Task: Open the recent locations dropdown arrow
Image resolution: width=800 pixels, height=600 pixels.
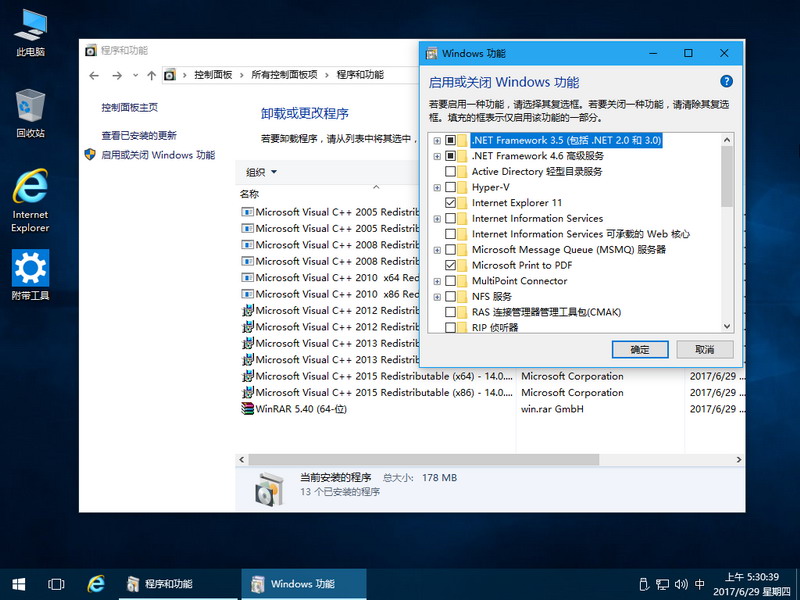Action: pos(135,76)
